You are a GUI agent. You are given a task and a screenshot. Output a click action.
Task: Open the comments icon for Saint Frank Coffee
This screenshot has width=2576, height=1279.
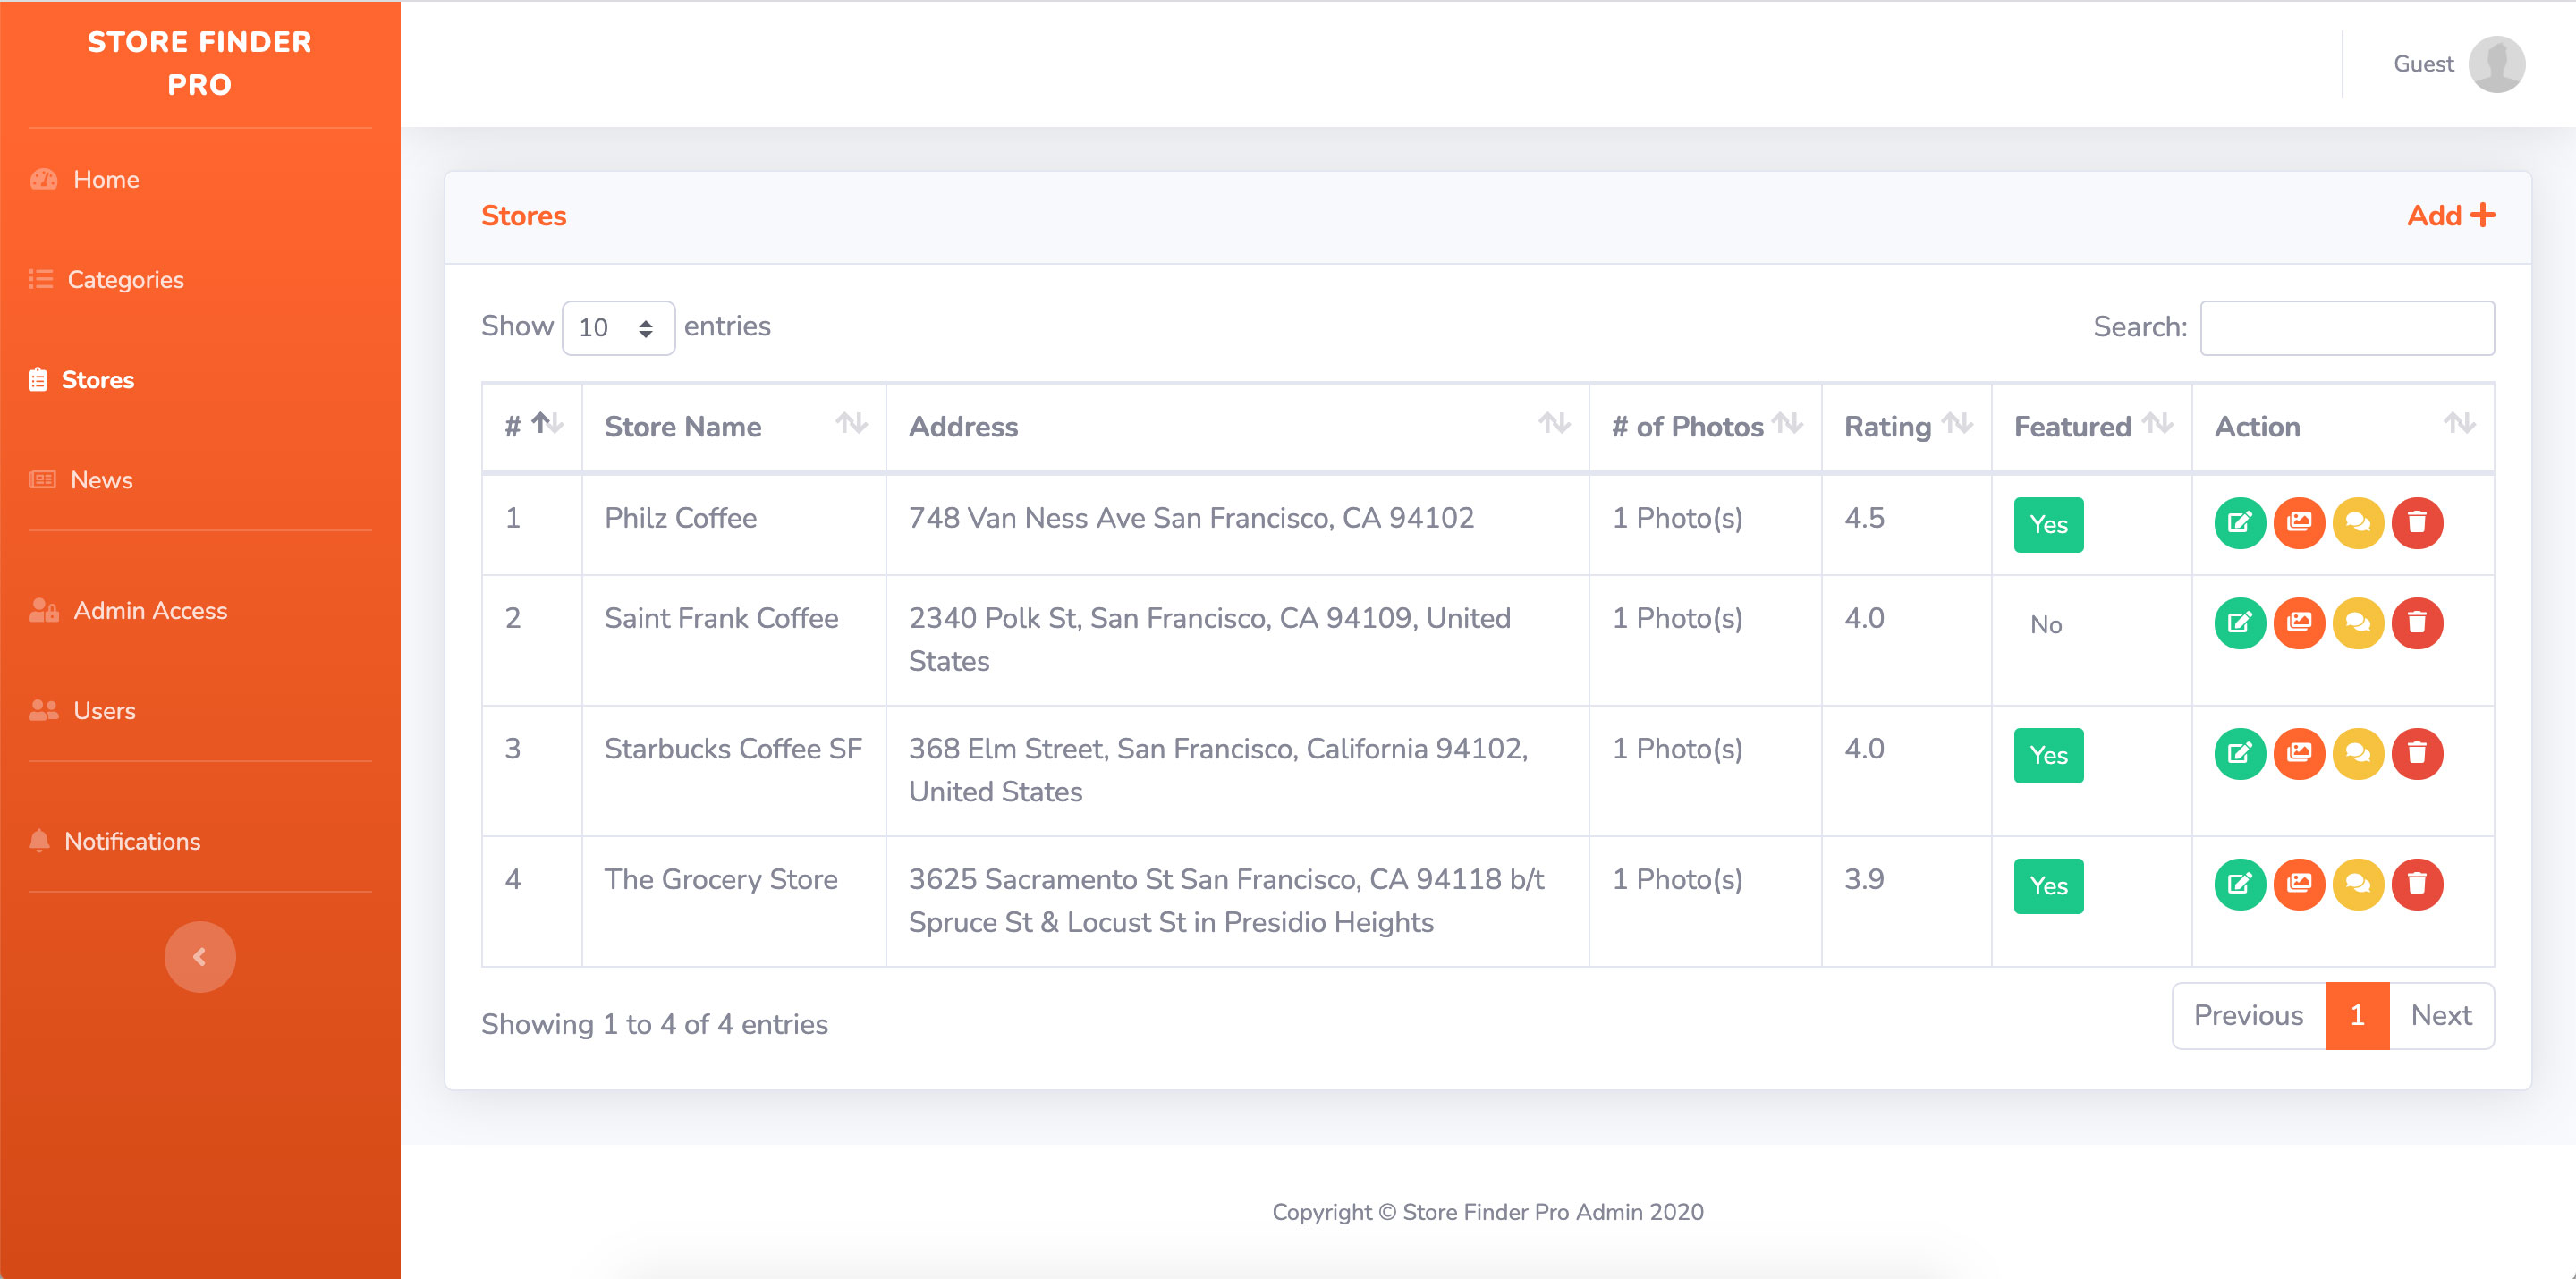[x=2357, y=623]
